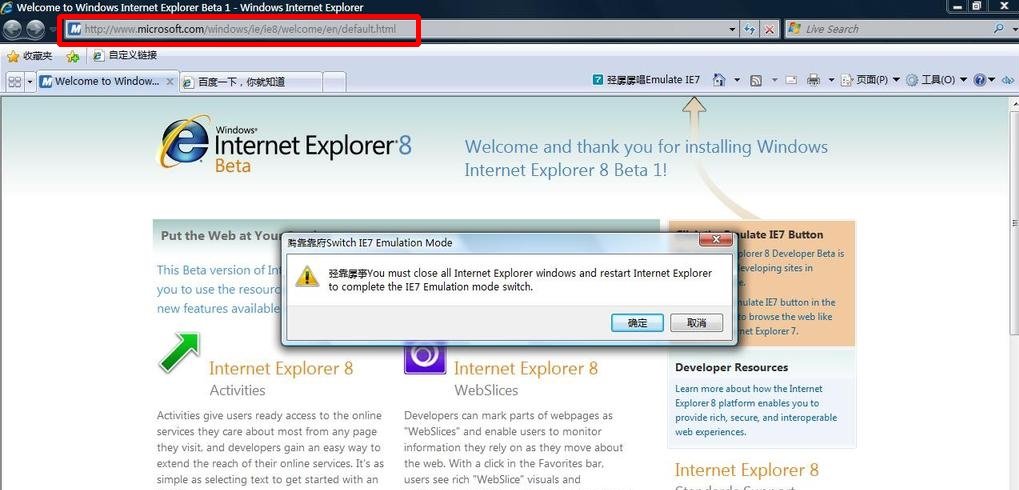Click the browser Back arrow button
Screen dimensions: 1019x490
click(13, 29)
